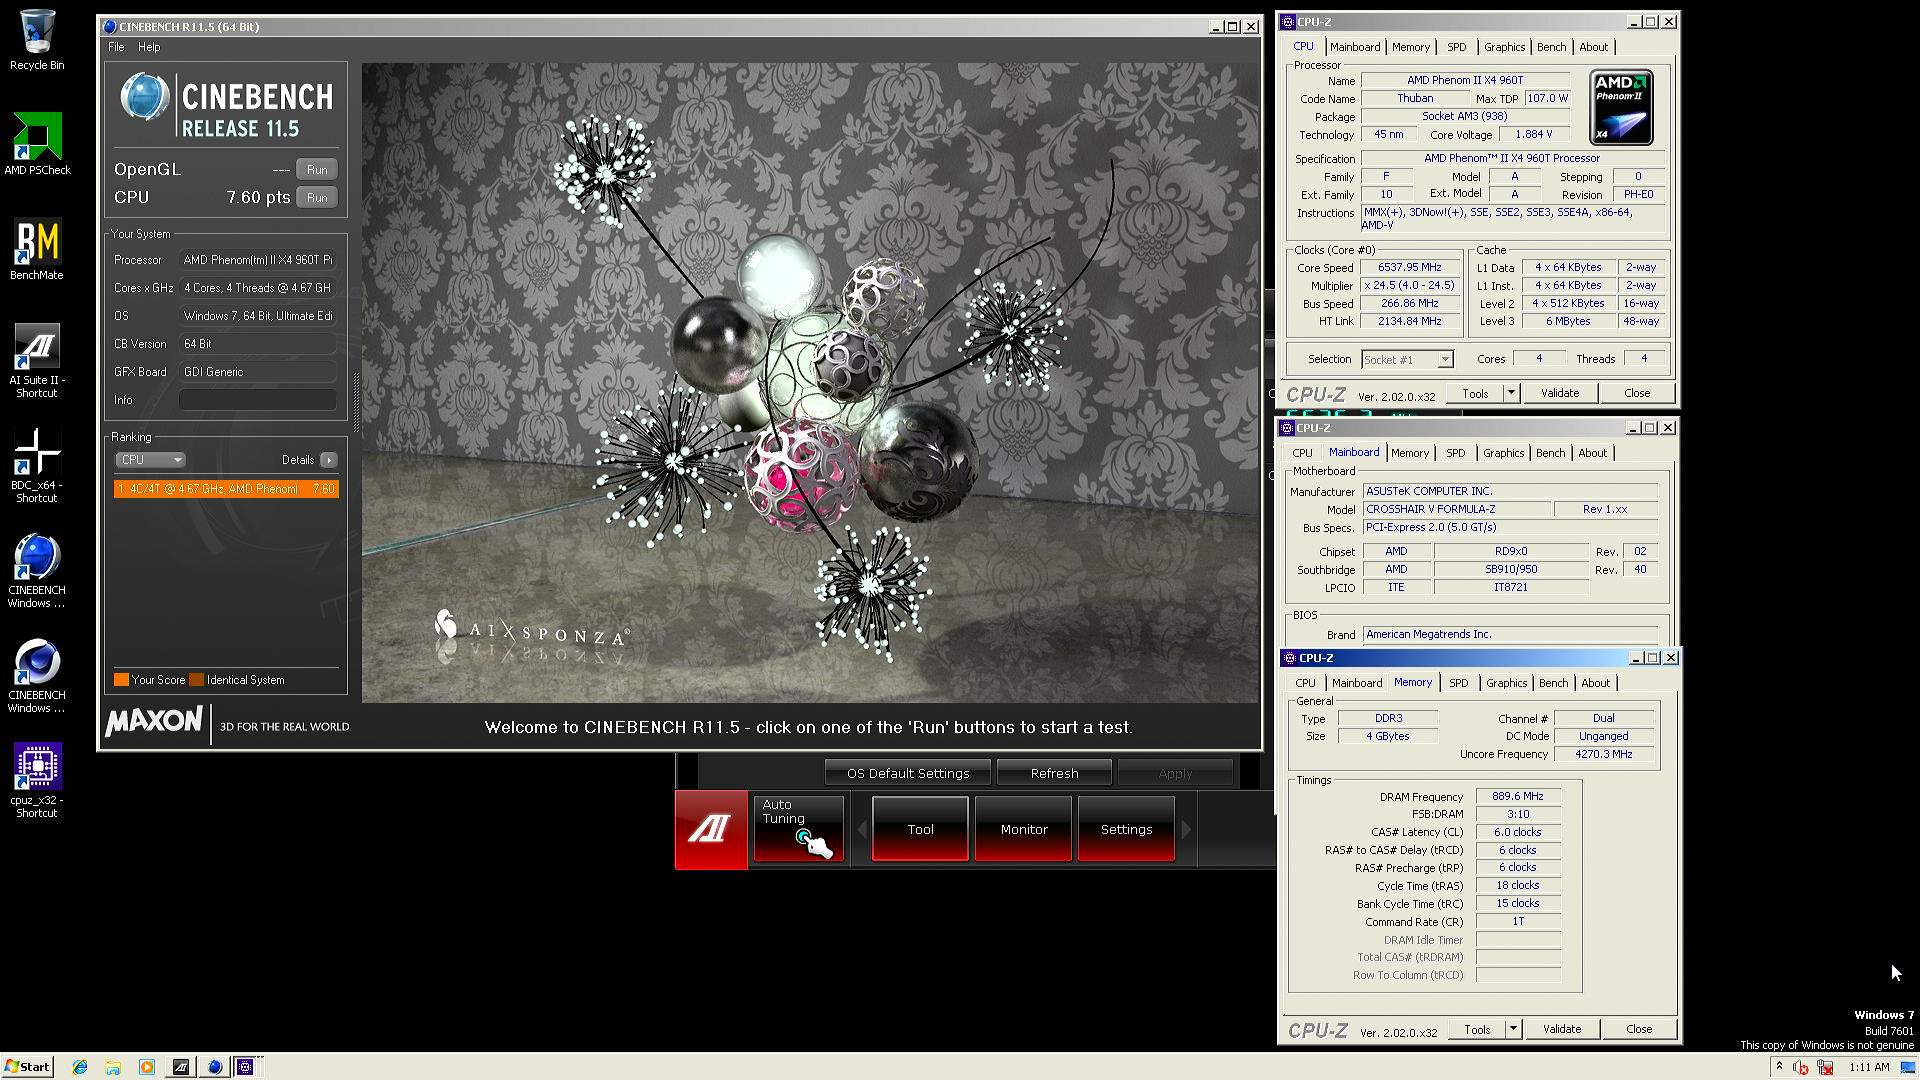Switch to AI Suite taskbar button

pyautogui.click(x=181, y=1067)
